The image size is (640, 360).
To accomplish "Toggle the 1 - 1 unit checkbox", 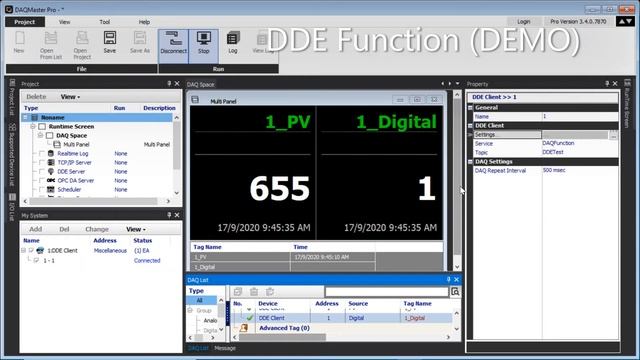I will (36, 260).
